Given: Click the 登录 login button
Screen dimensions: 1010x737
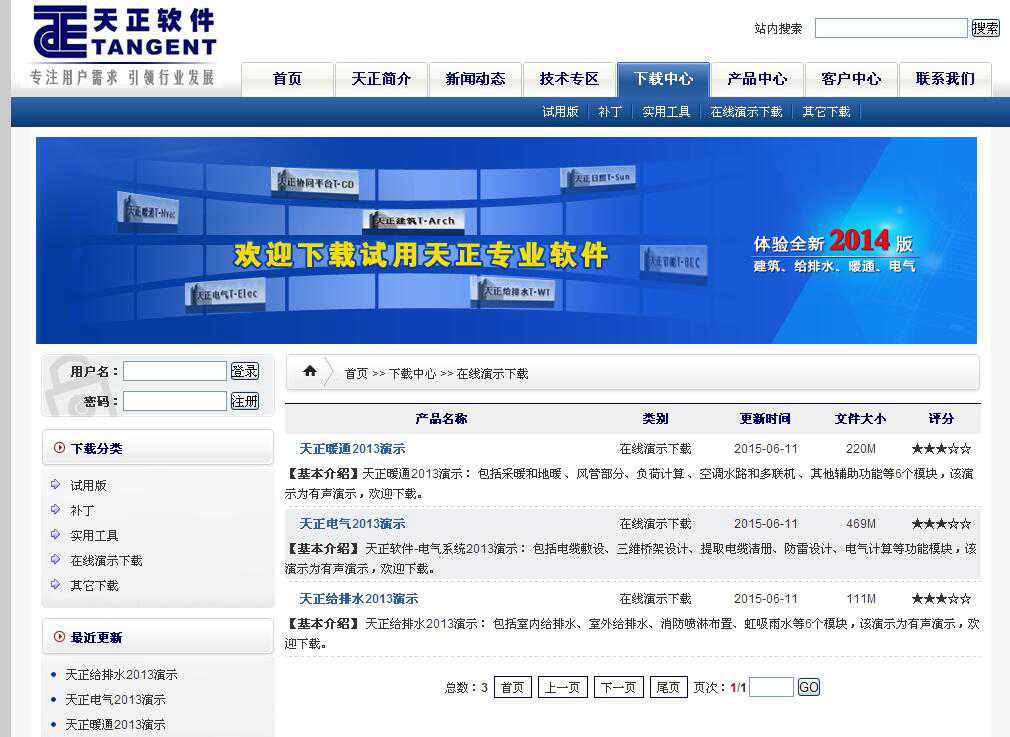Looking at the screenshot, I should tap(245, 371).
